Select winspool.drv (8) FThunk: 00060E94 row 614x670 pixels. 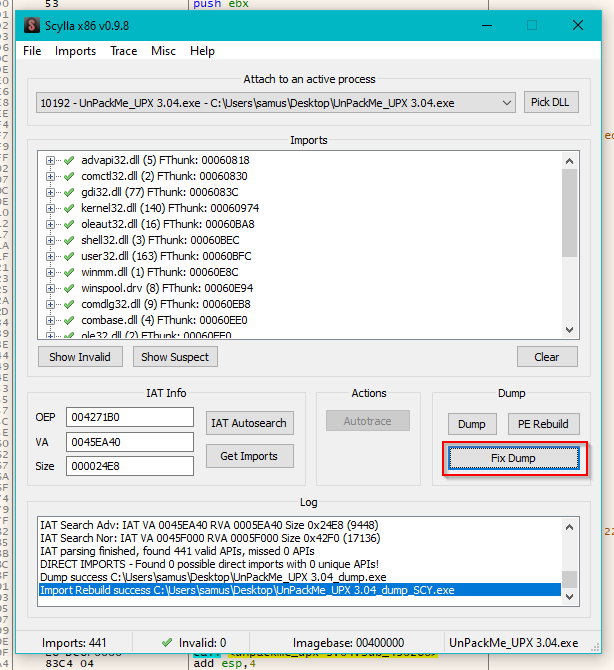click(x=167, y=288)
